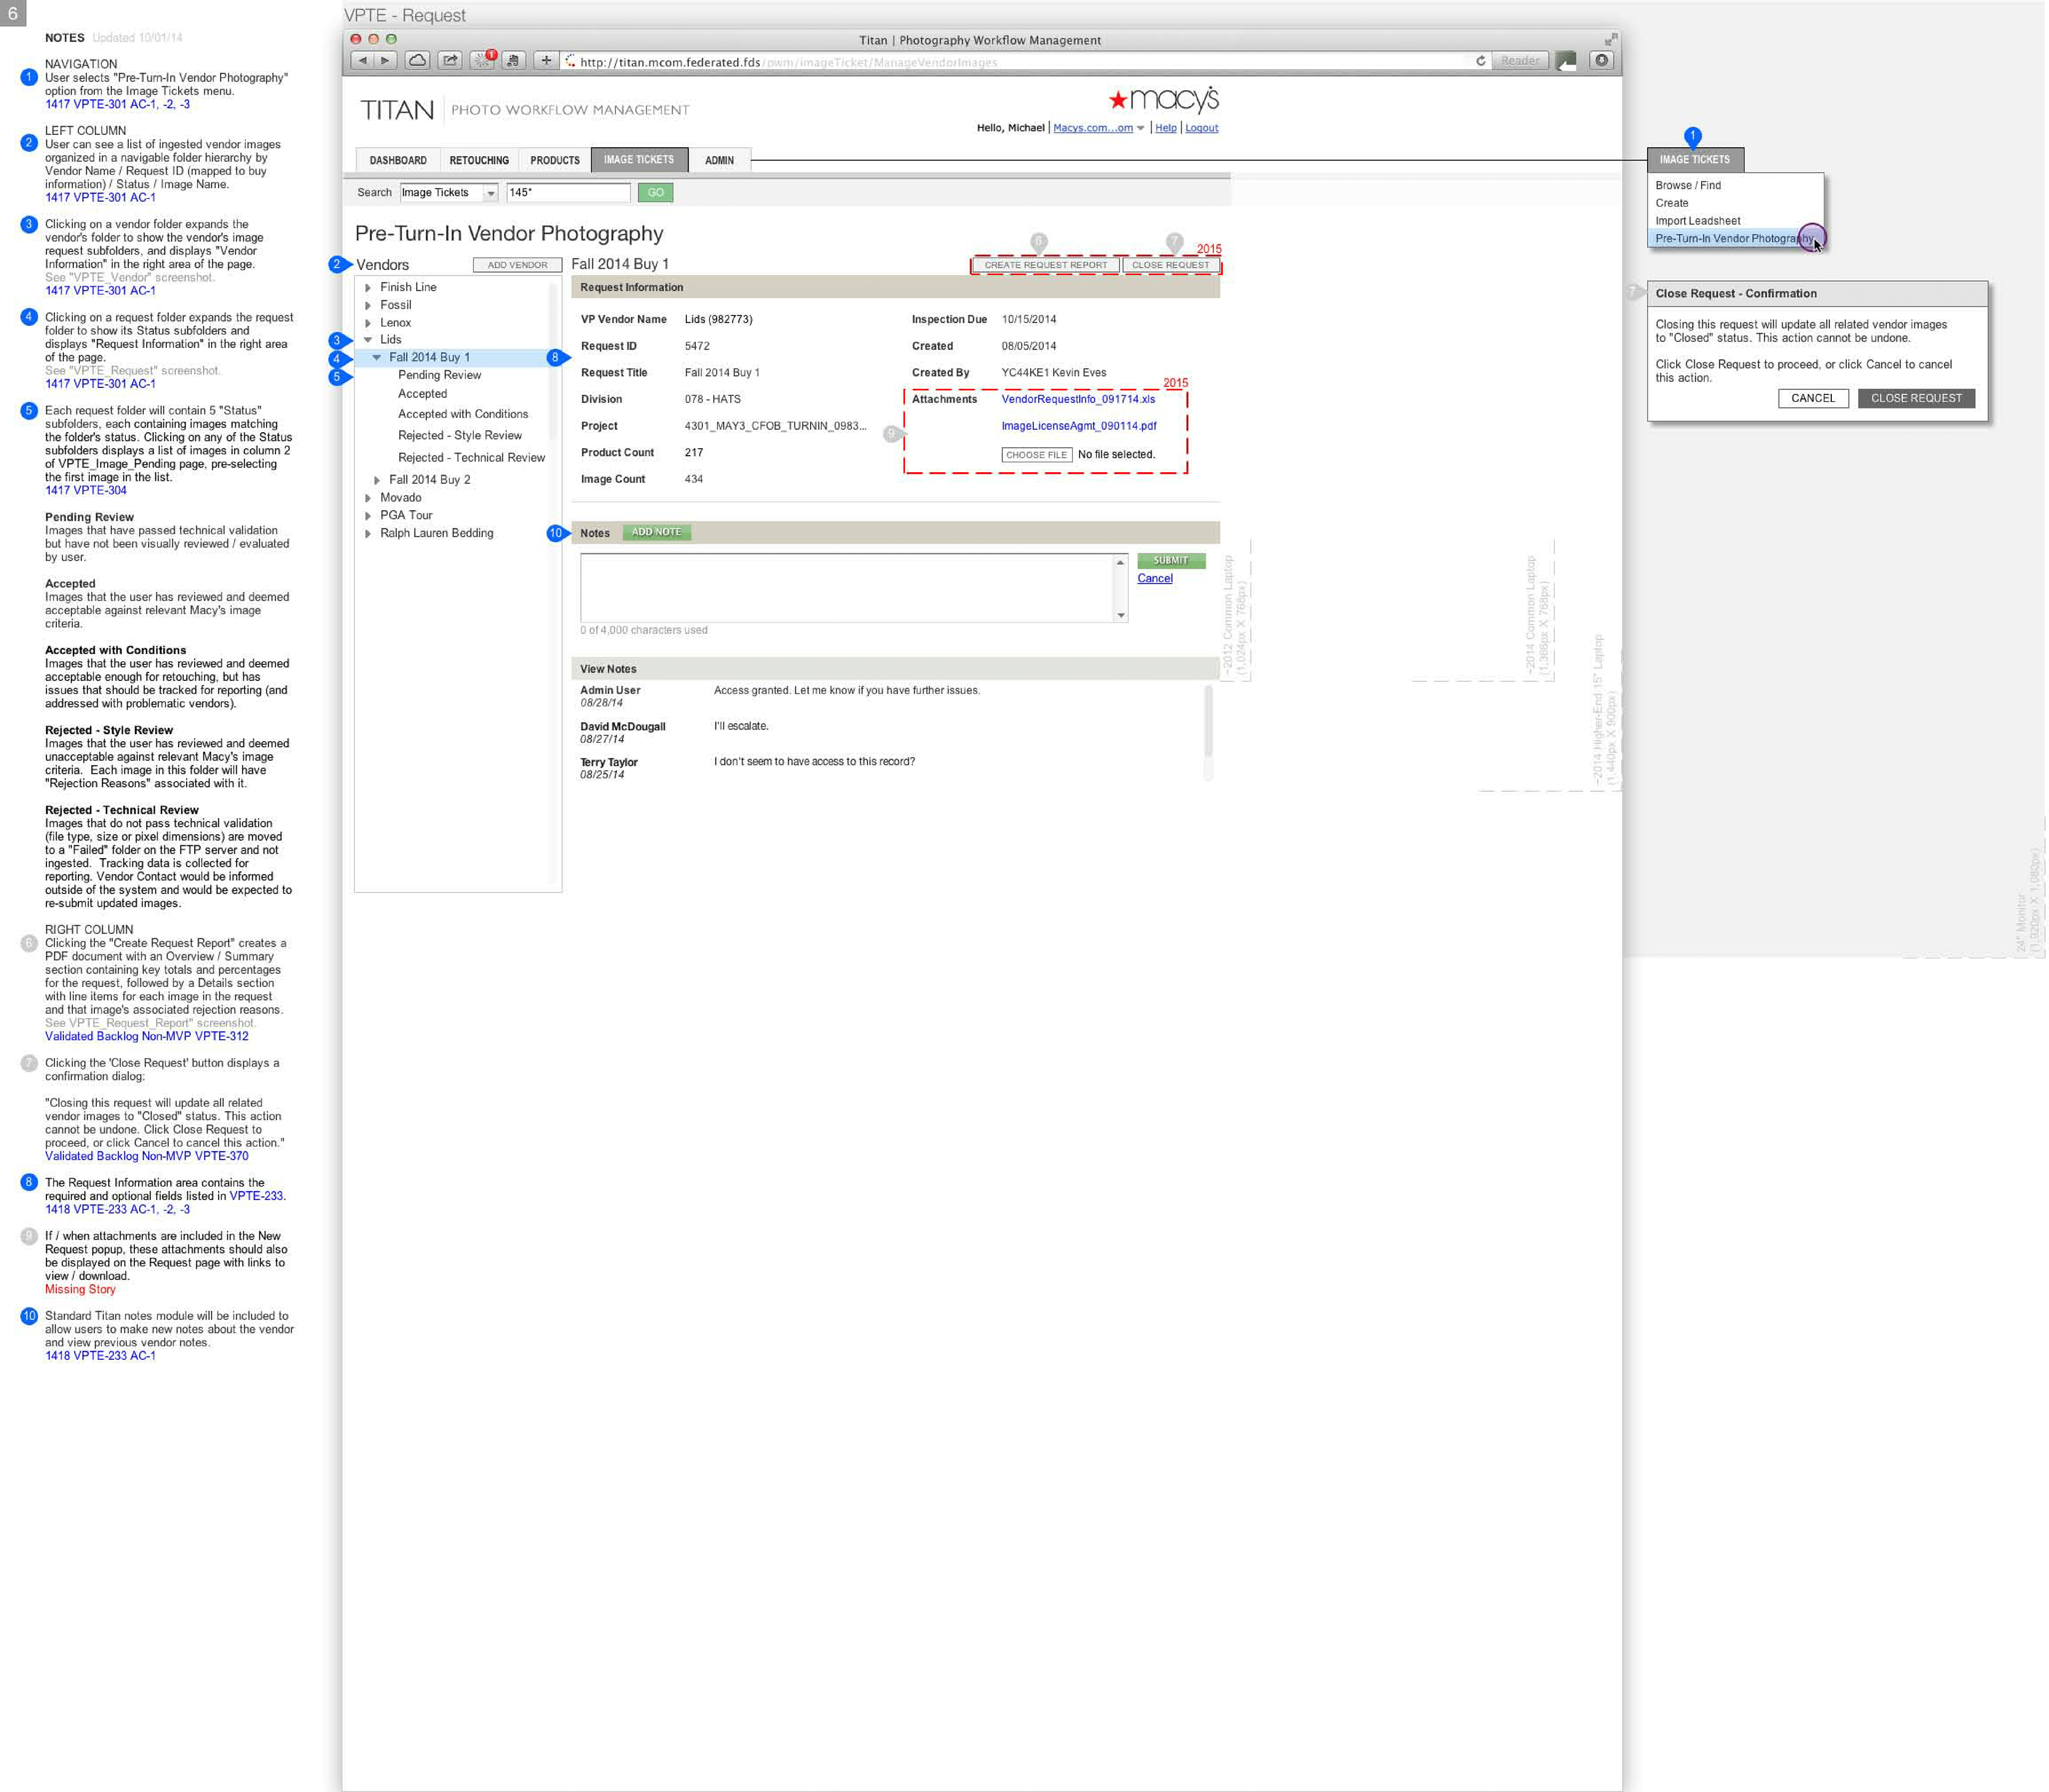2049x1792 pixels.
Task: Open the Image Tickets search dropdown
Action: pos(491,193)
